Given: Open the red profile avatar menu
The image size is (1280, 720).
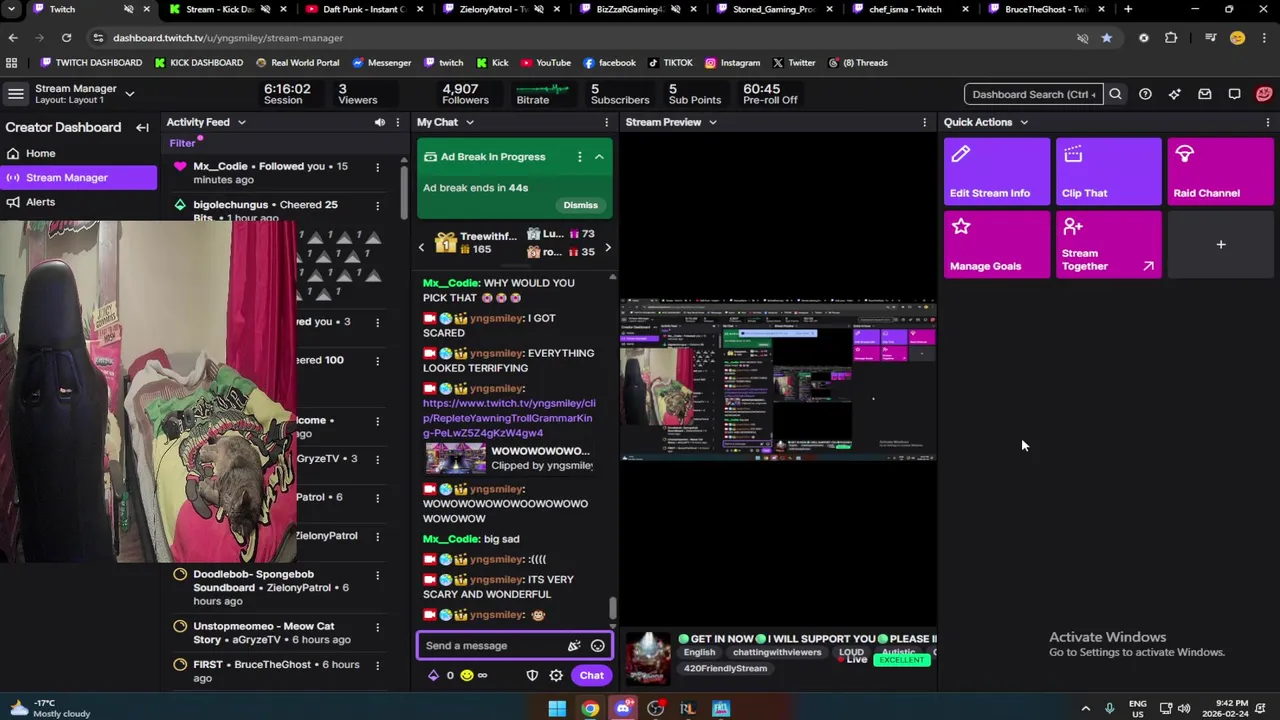Looking at the screenshot, I should 1264,94.
